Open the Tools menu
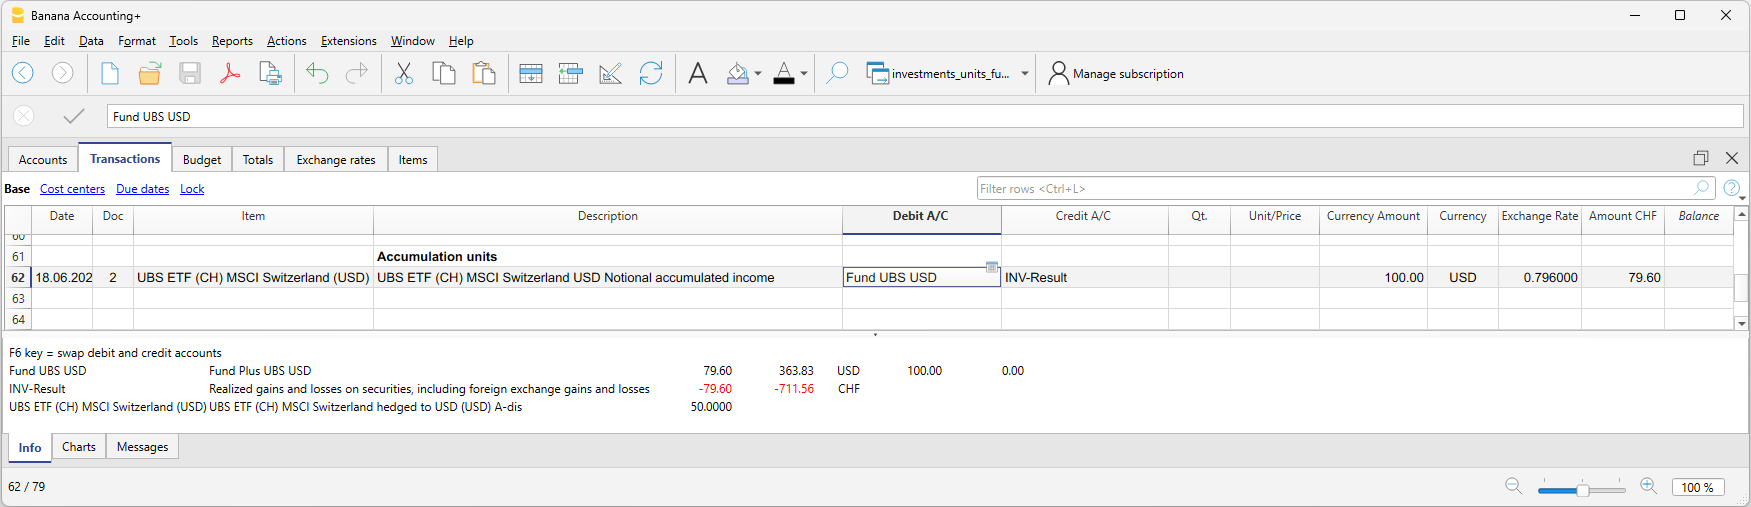1751x507 pixels. tap(183, 41)
